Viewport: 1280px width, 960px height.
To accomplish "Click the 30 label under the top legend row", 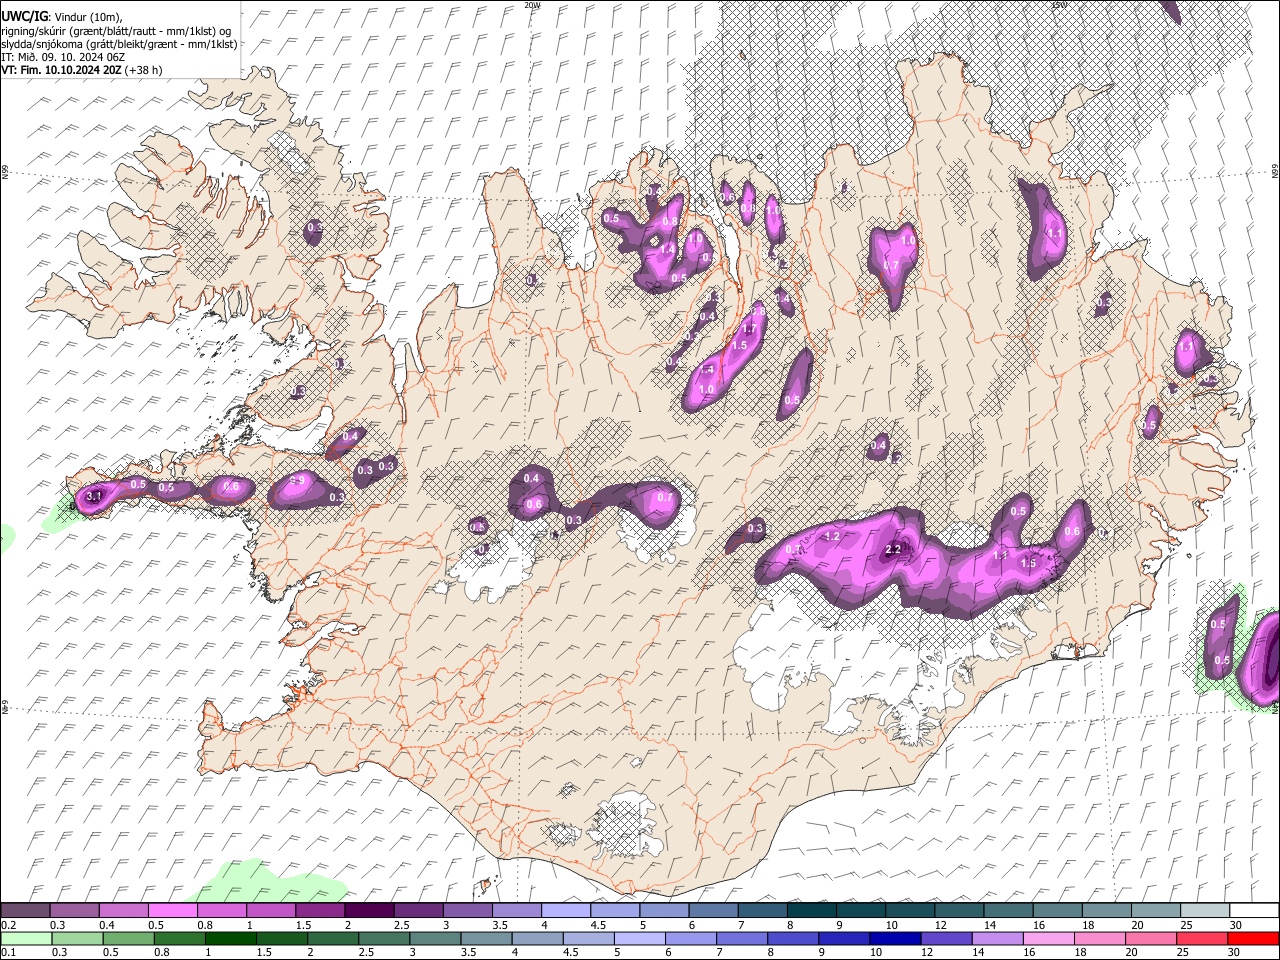I will tap(1236, 925).
